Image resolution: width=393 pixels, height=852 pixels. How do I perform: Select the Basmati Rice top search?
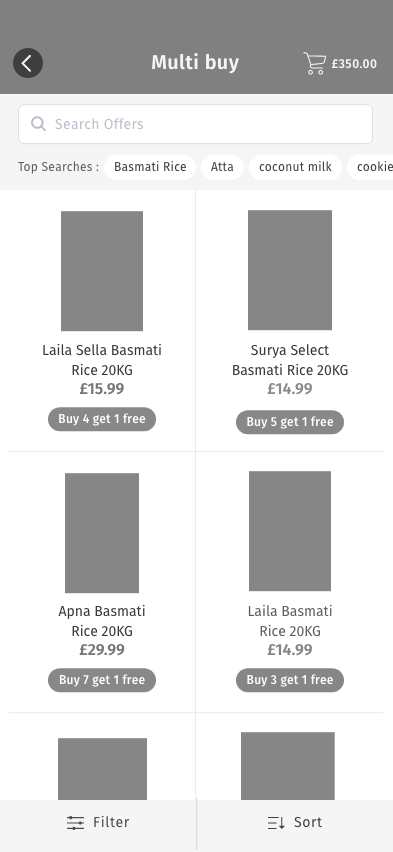click(150, 167)
